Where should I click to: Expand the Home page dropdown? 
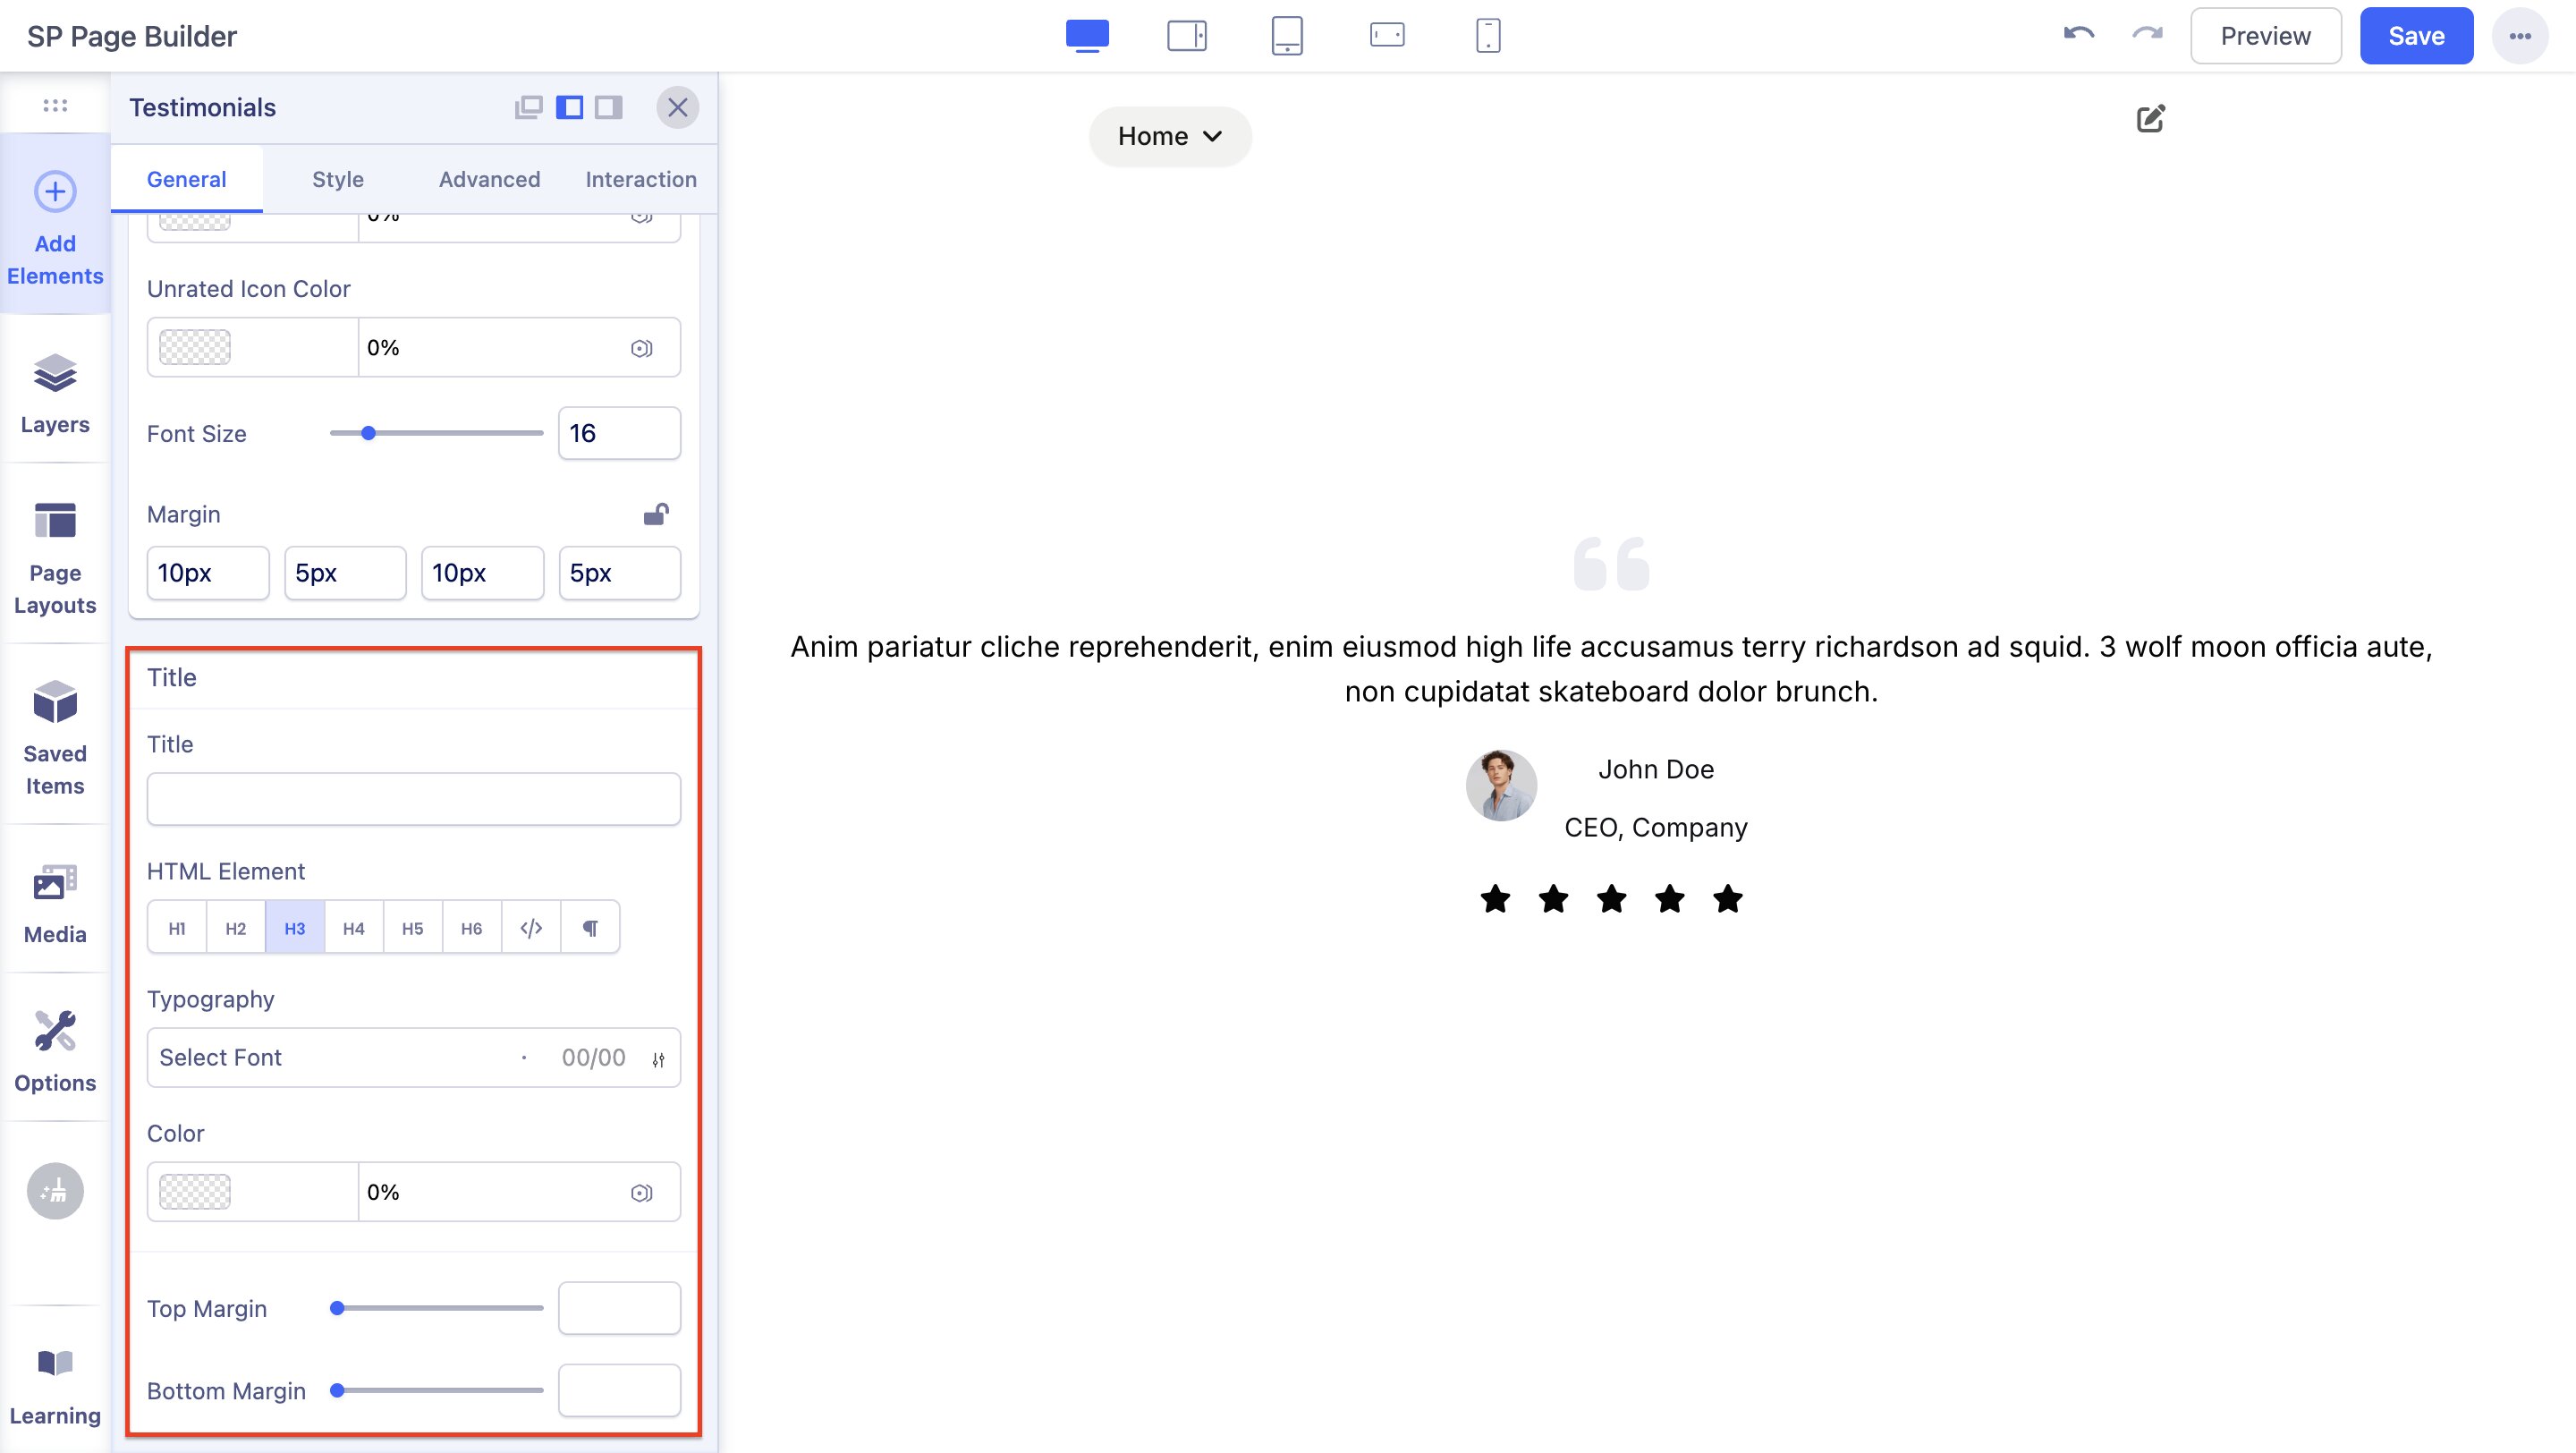click(x=1169, y=136)
